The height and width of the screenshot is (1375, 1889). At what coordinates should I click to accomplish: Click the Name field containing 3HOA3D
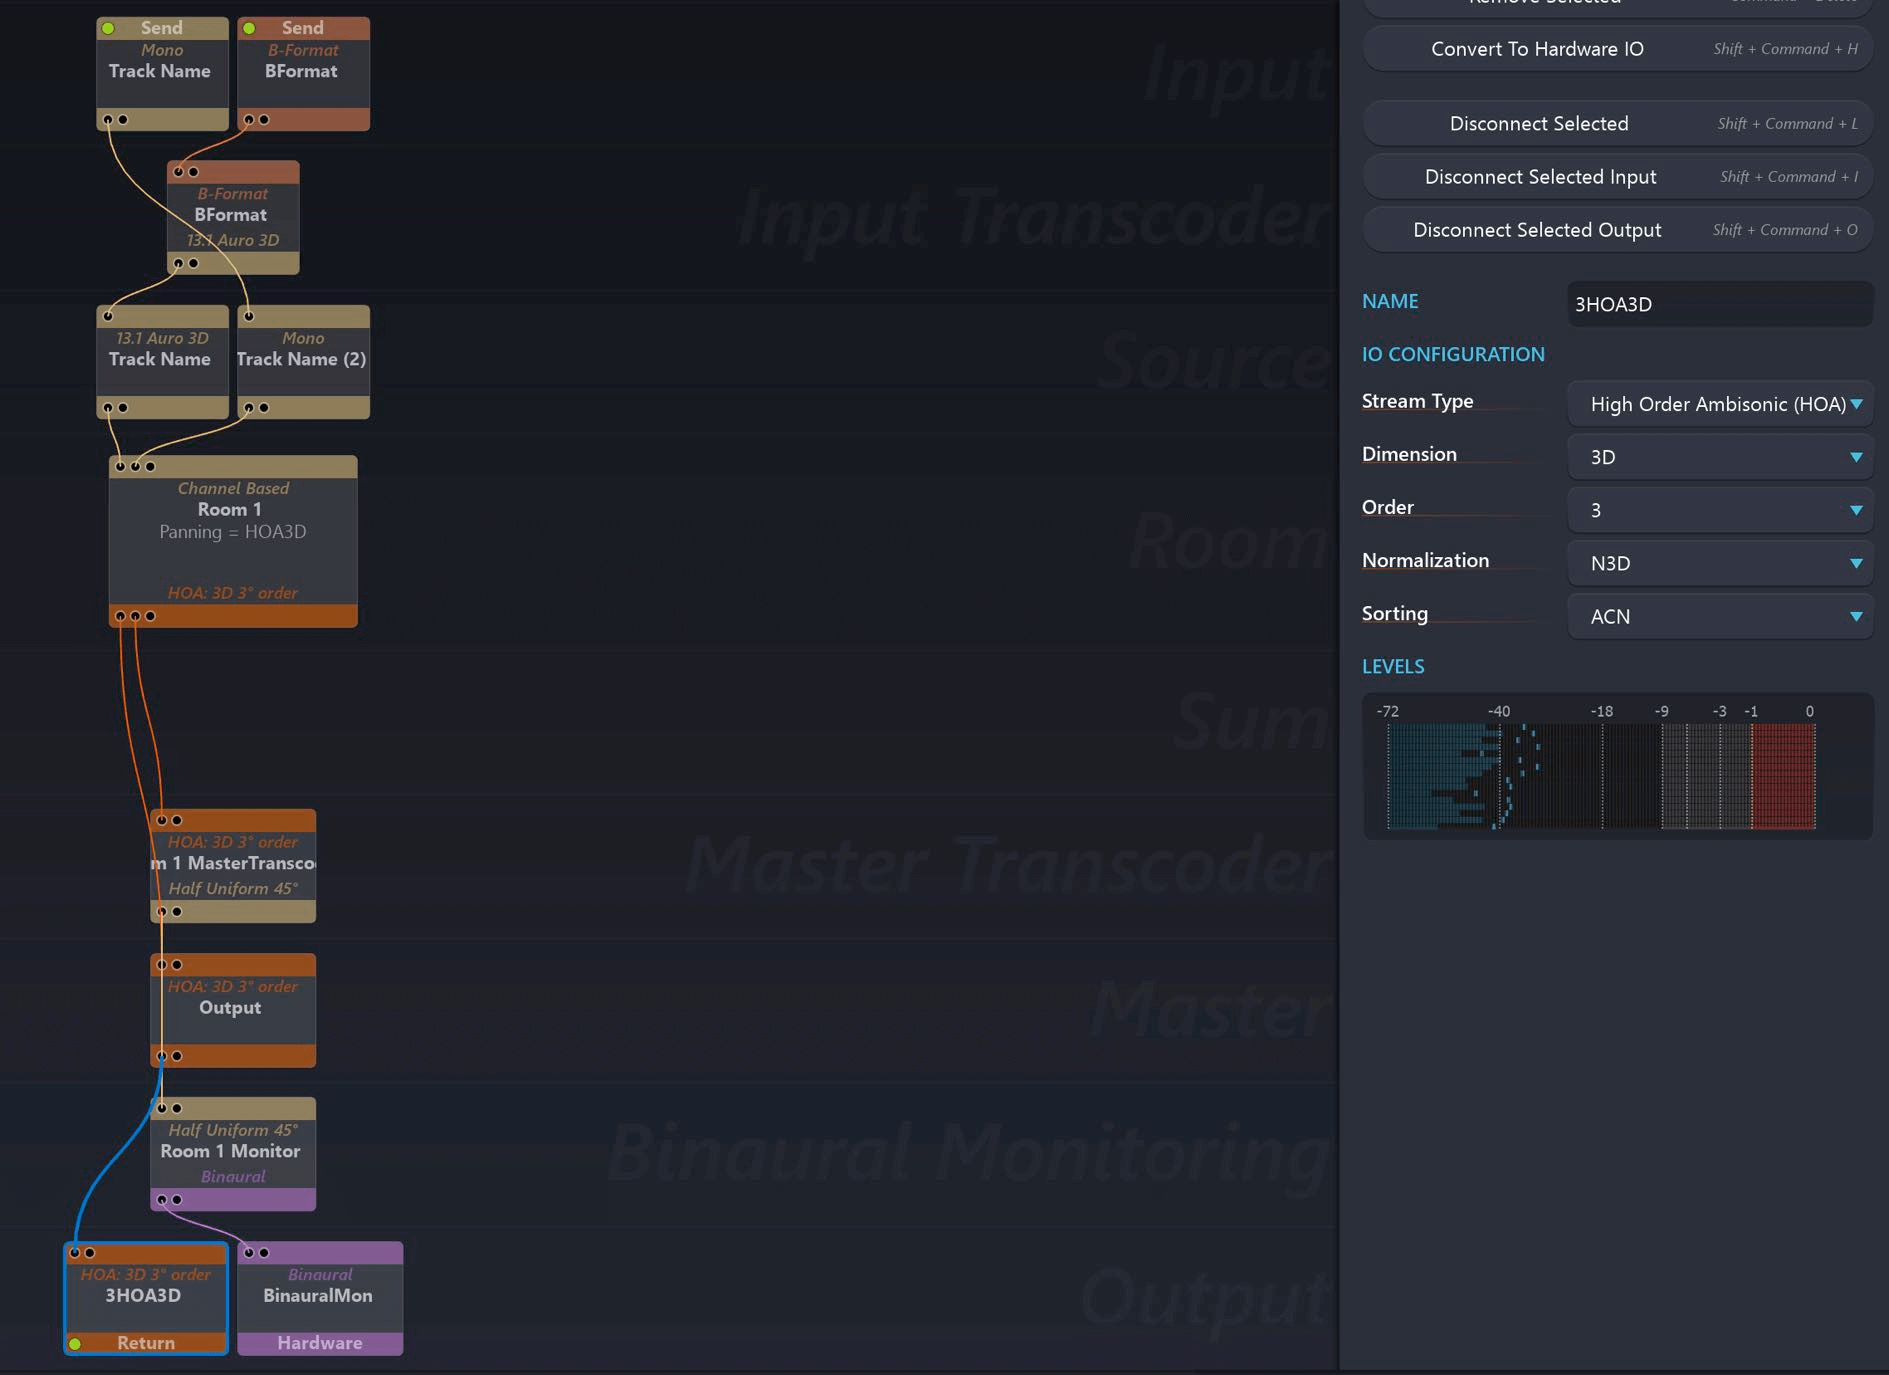(1719, 304)
